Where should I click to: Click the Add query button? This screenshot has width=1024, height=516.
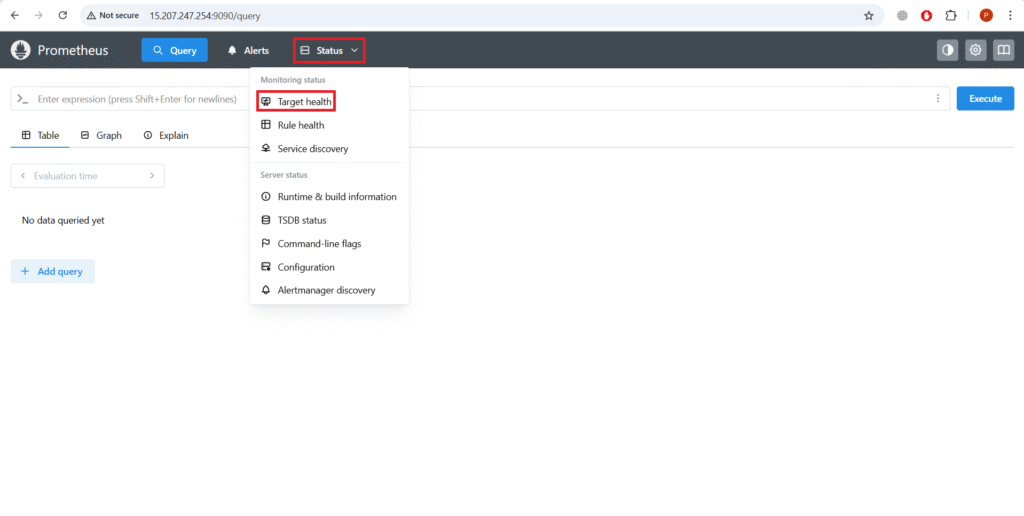(x=53, y=271)
